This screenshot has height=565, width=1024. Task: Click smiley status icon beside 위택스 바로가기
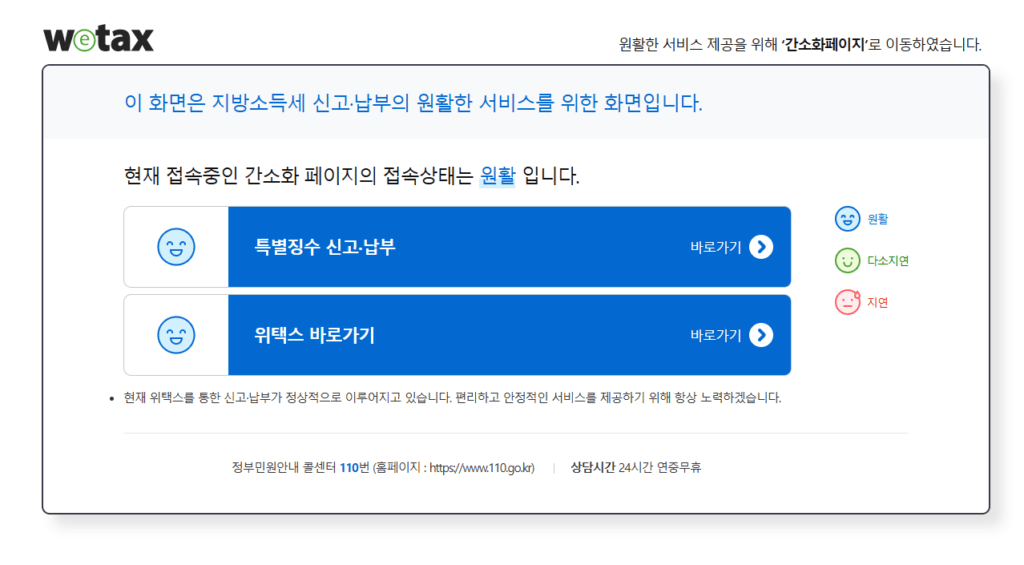176,335
